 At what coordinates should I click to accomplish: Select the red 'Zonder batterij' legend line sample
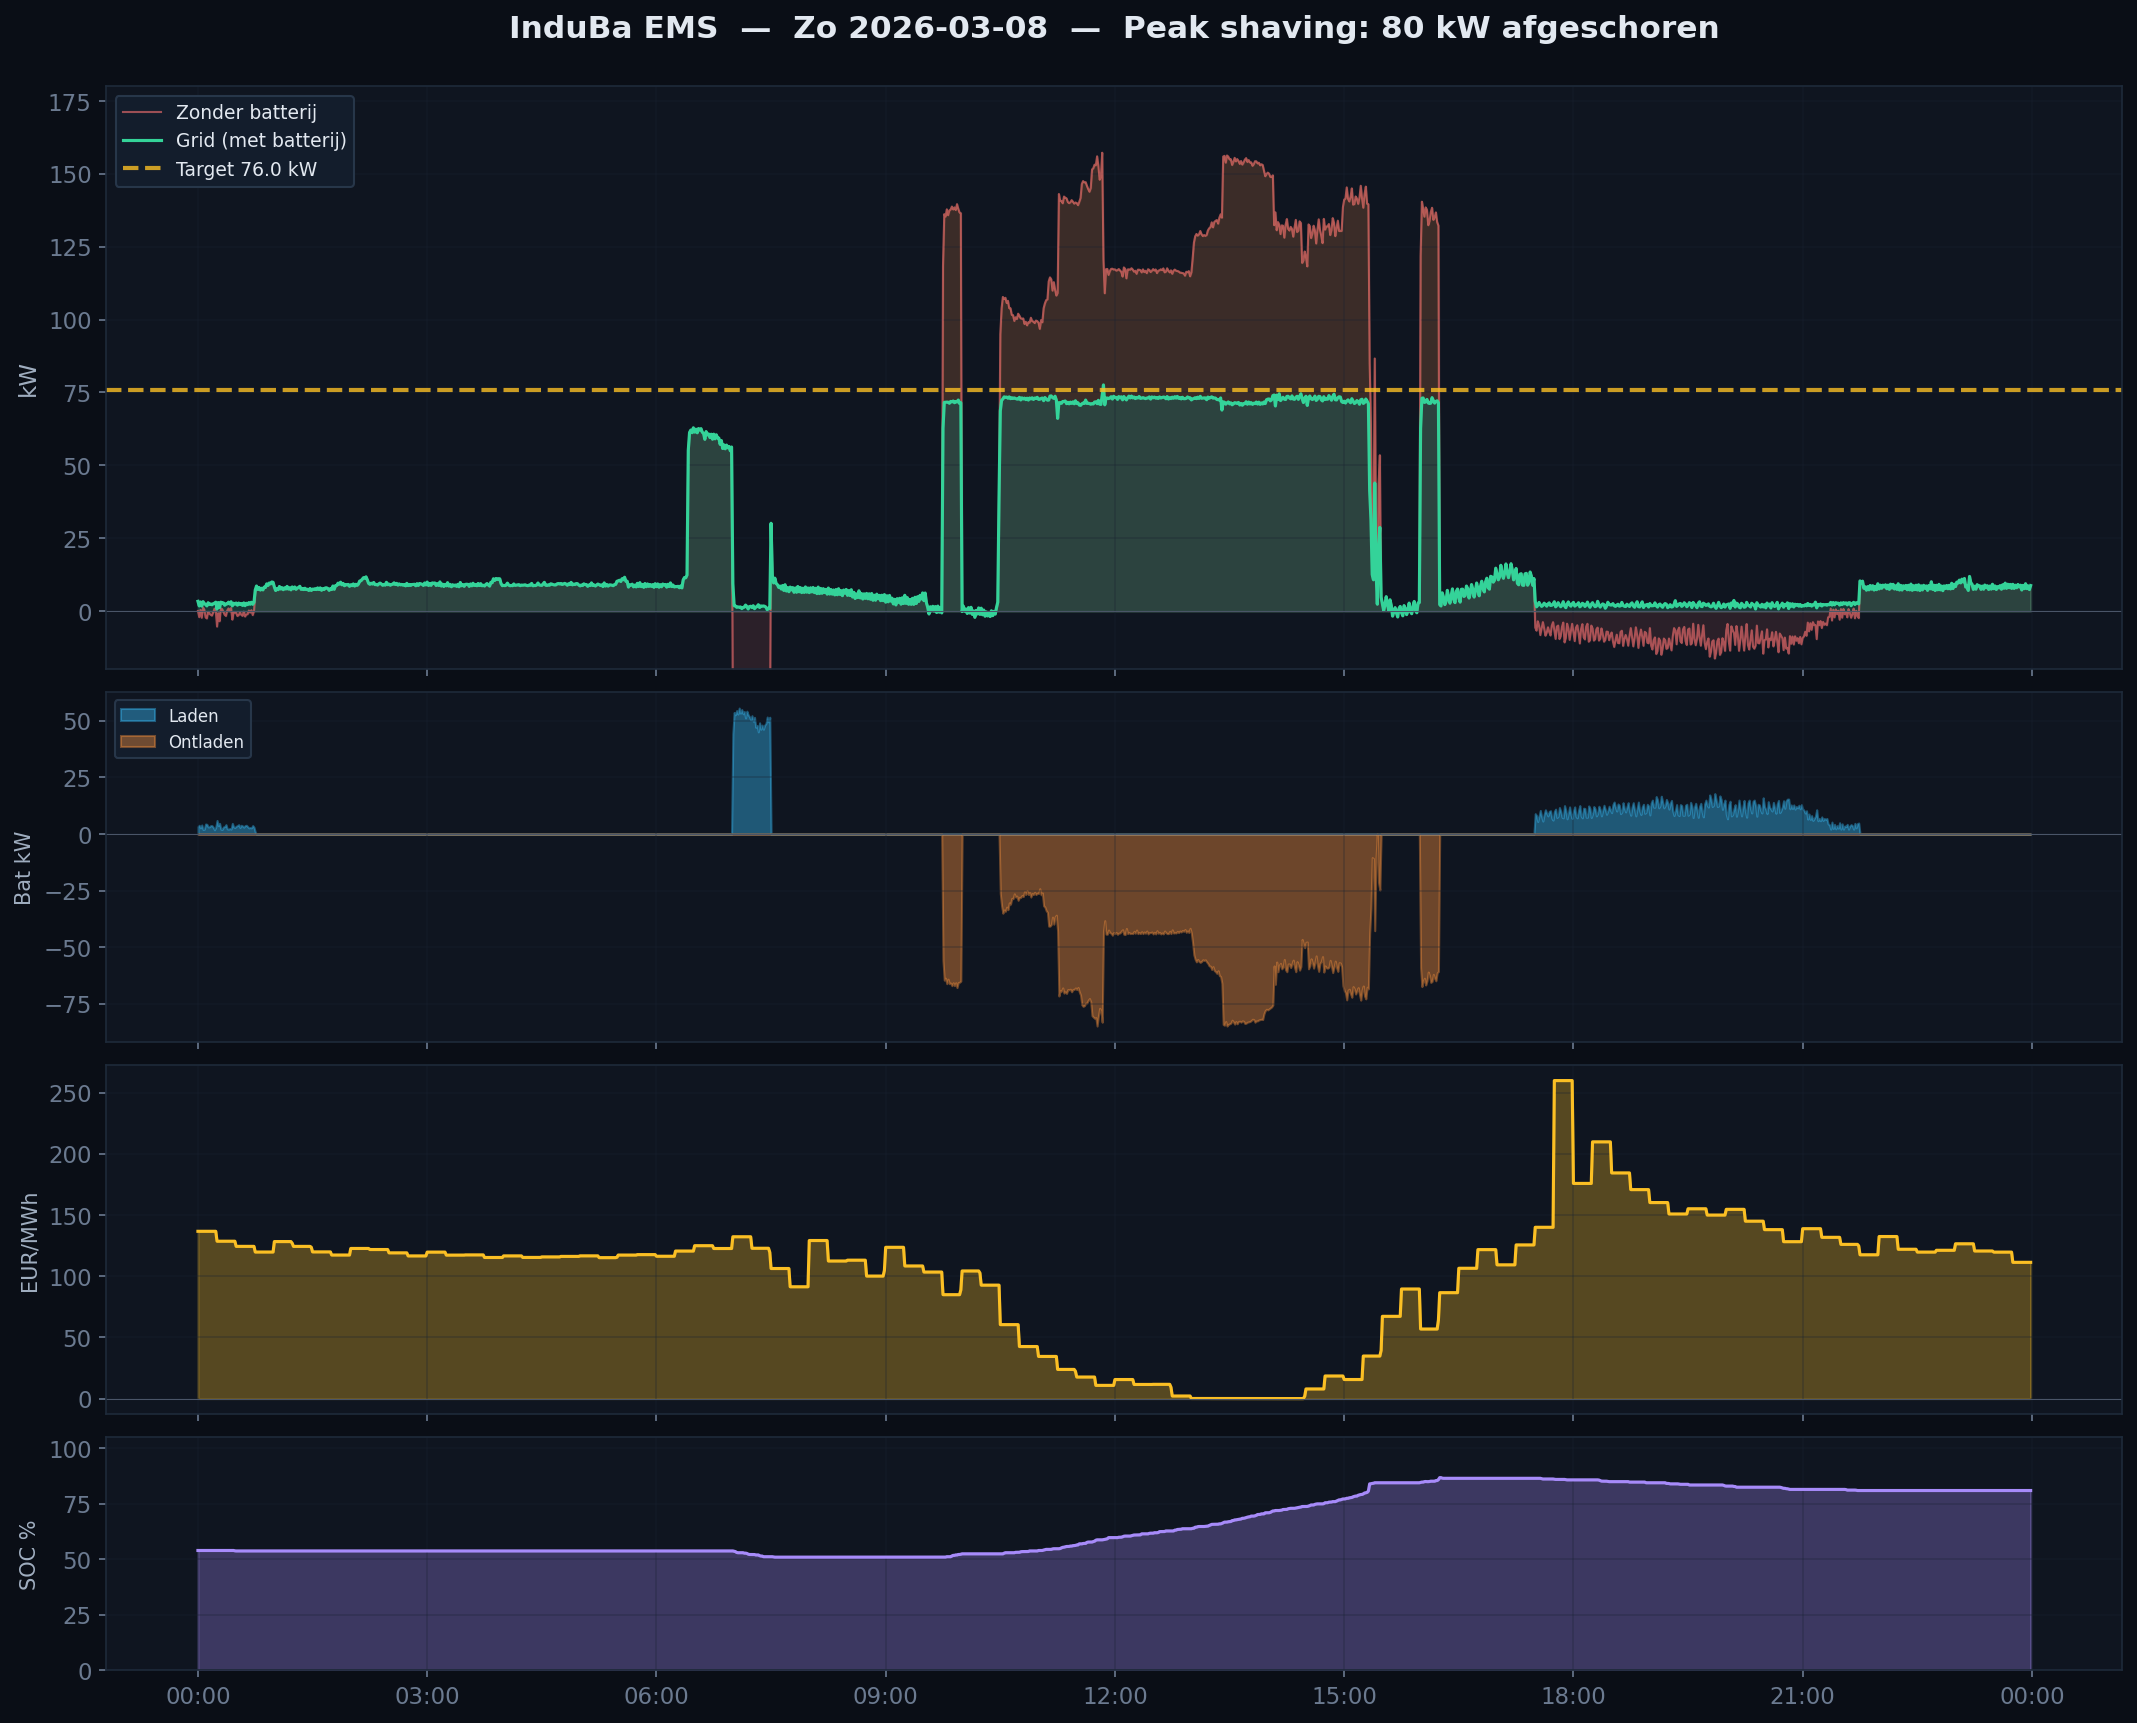pos(142,112)
